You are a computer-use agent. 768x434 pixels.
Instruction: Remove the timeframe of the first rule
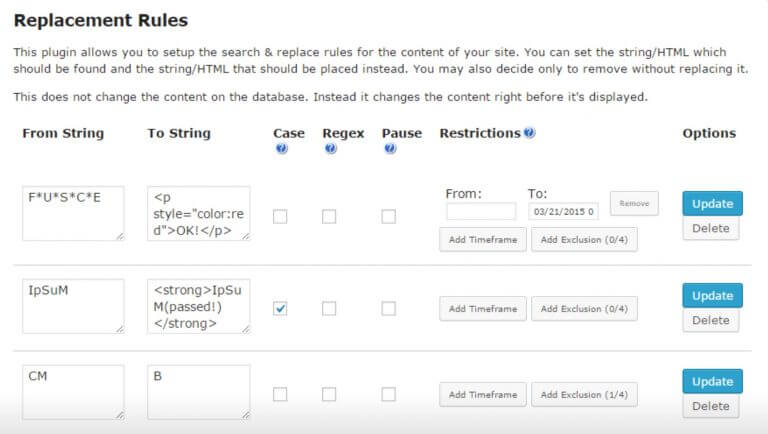tap(634, 203)
